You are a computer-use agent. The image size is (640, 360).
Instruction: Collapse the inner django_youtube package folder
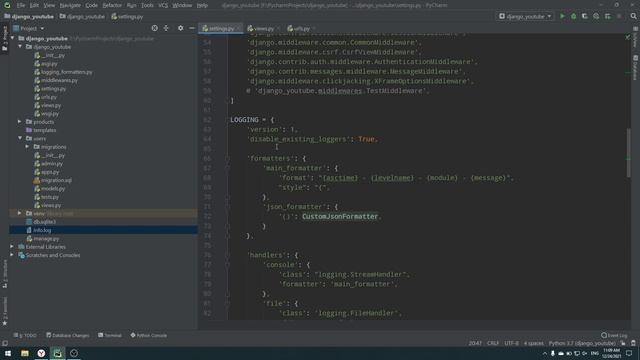click(20, 47)
